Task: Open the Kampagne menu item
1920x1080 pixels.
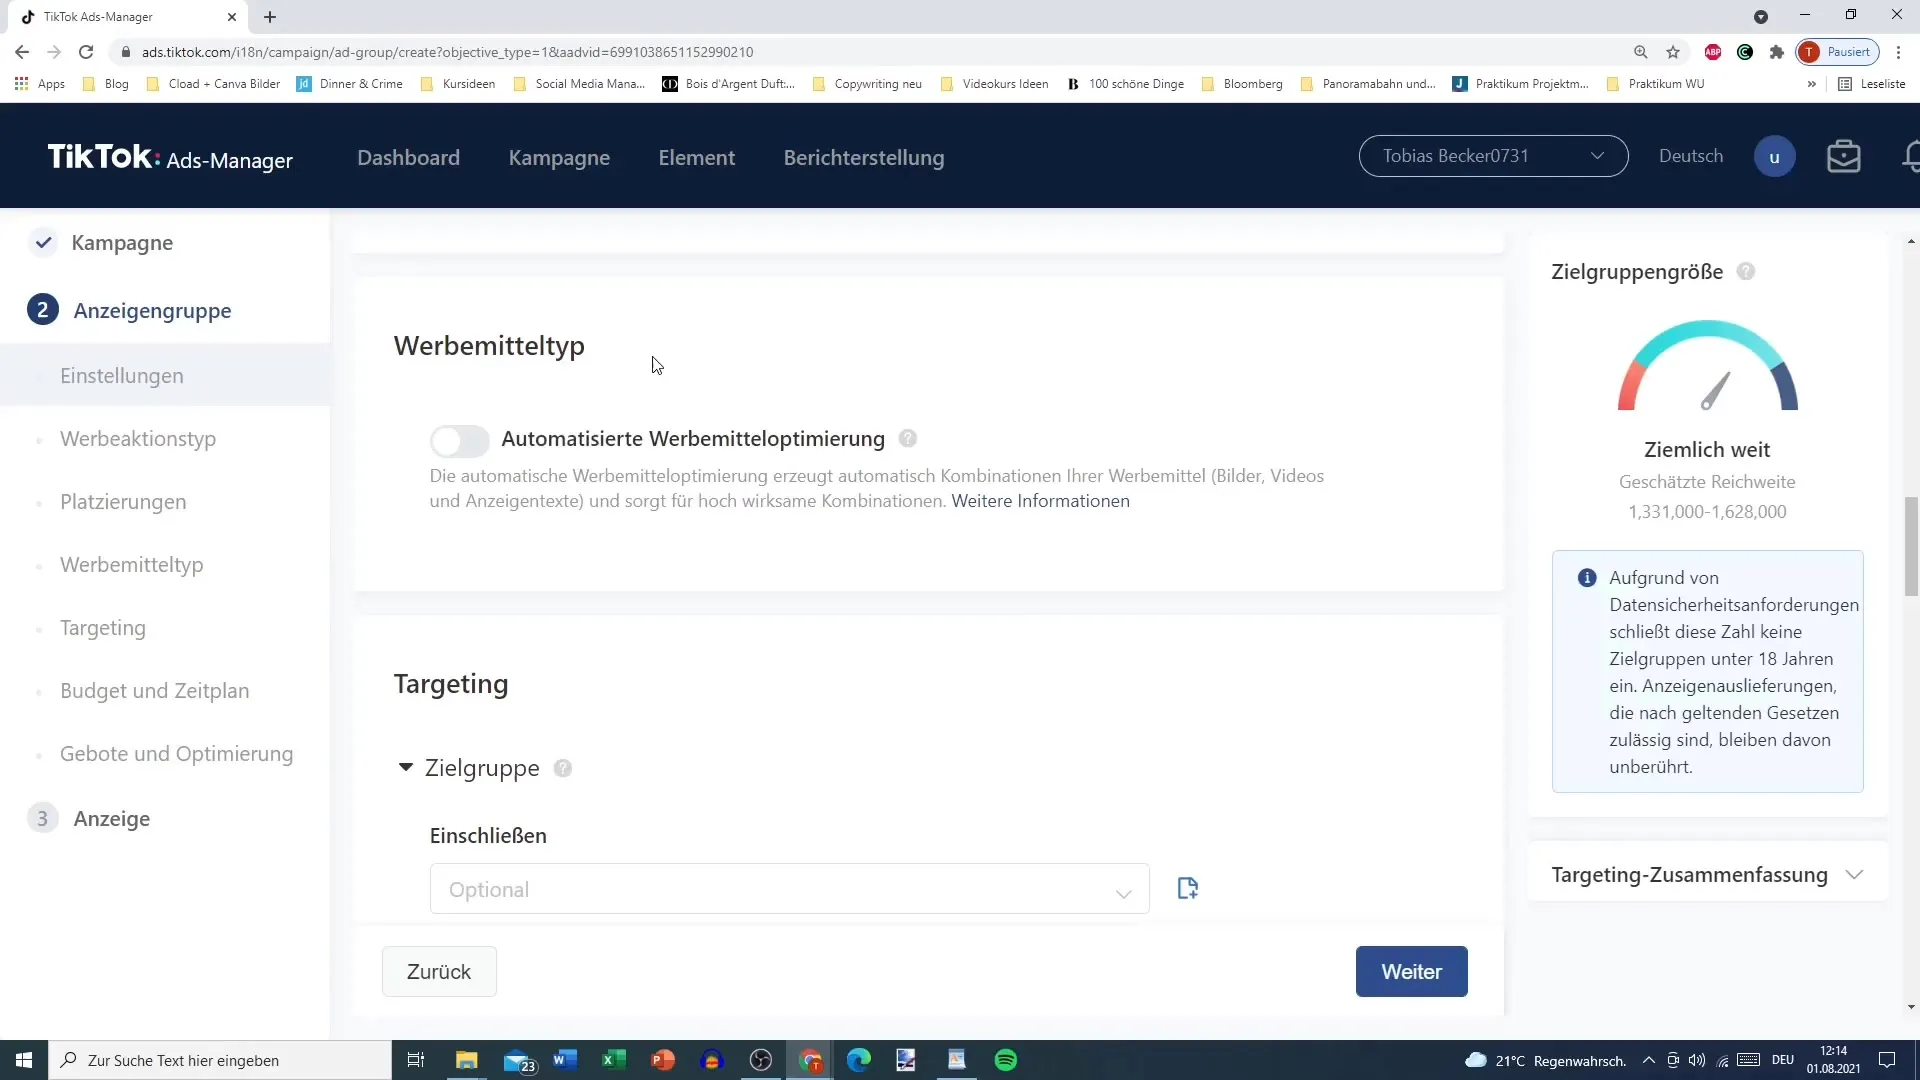Action: coord(560,157)
